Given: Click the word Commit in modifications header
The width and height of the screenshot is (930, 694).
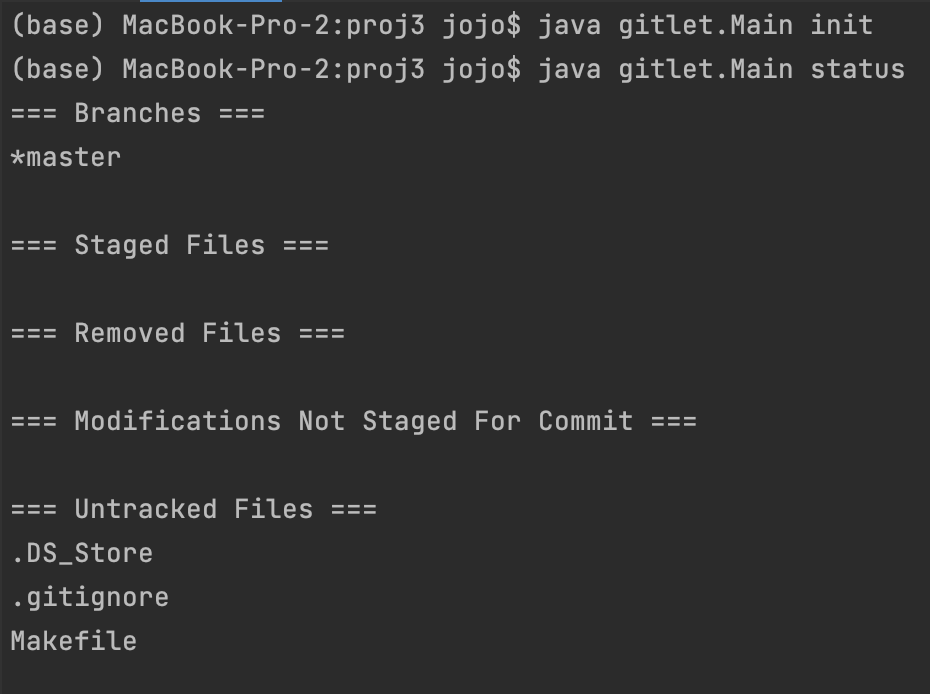Looking at the screenshot, I should pyautogui.click(x=585, y=421).
